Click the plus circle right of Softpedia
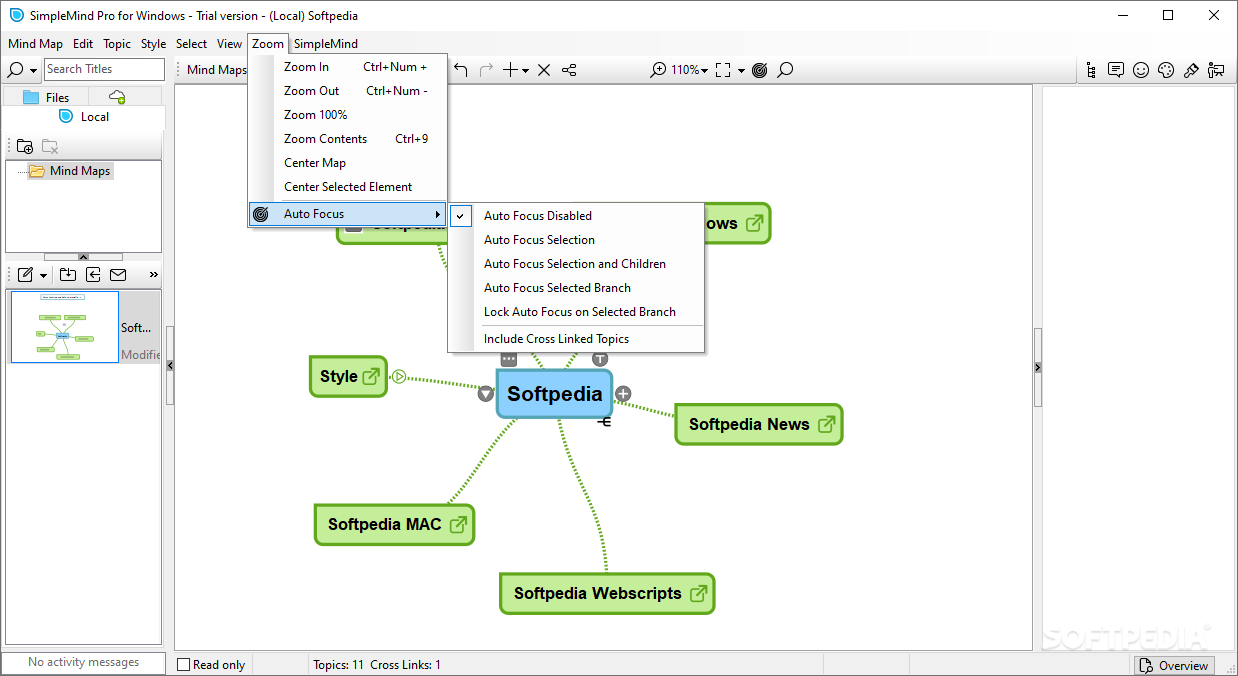 (623, 393)
